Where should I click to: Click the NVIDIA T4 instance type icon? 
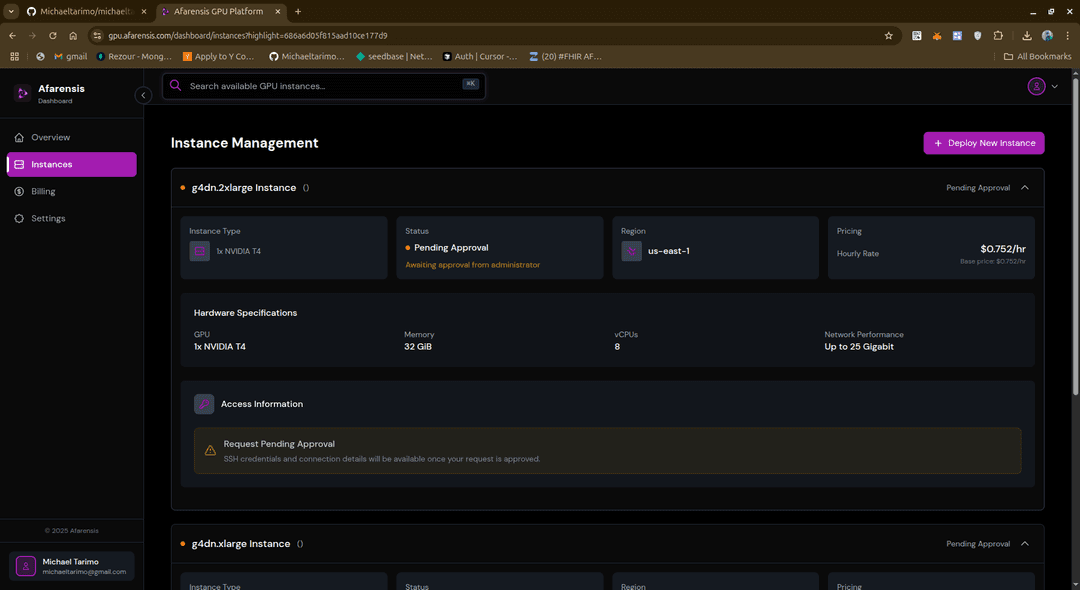click(x=199, y=250)
